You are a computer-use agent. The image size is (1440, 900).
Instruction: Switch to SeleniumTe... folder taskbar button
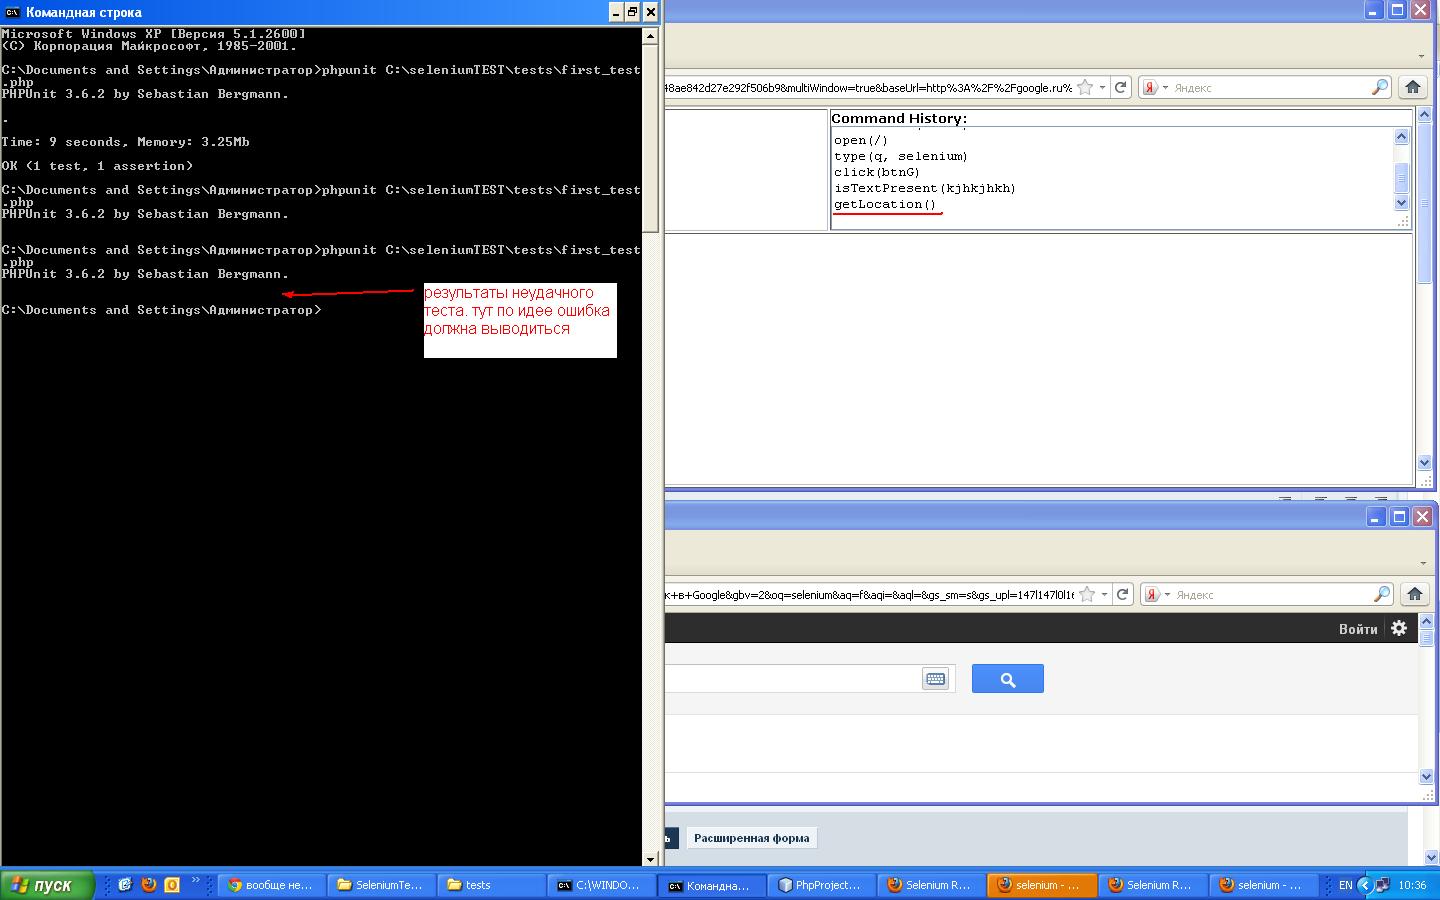[x=381, y=885]
